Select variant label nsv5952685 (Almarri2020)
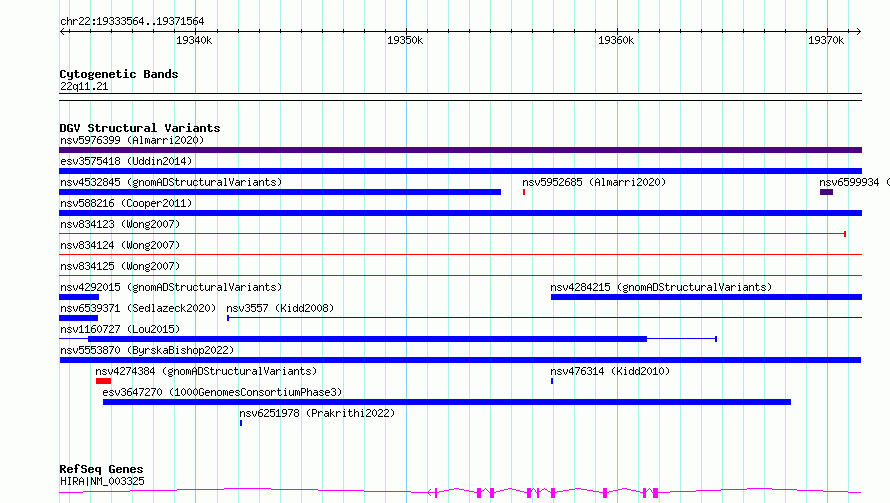Screen dimensions: 890x503 pos(594,182)
